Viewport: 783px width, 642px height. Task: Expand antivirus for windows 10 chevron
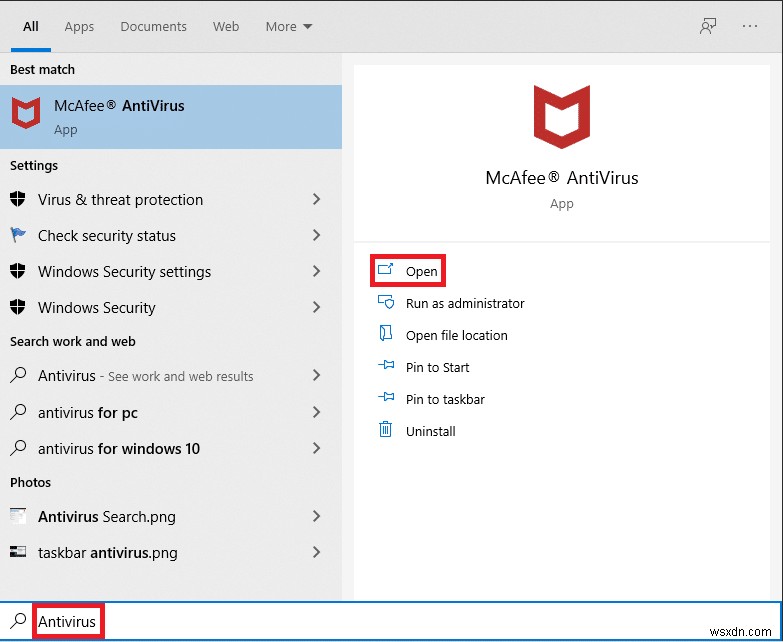316,448
